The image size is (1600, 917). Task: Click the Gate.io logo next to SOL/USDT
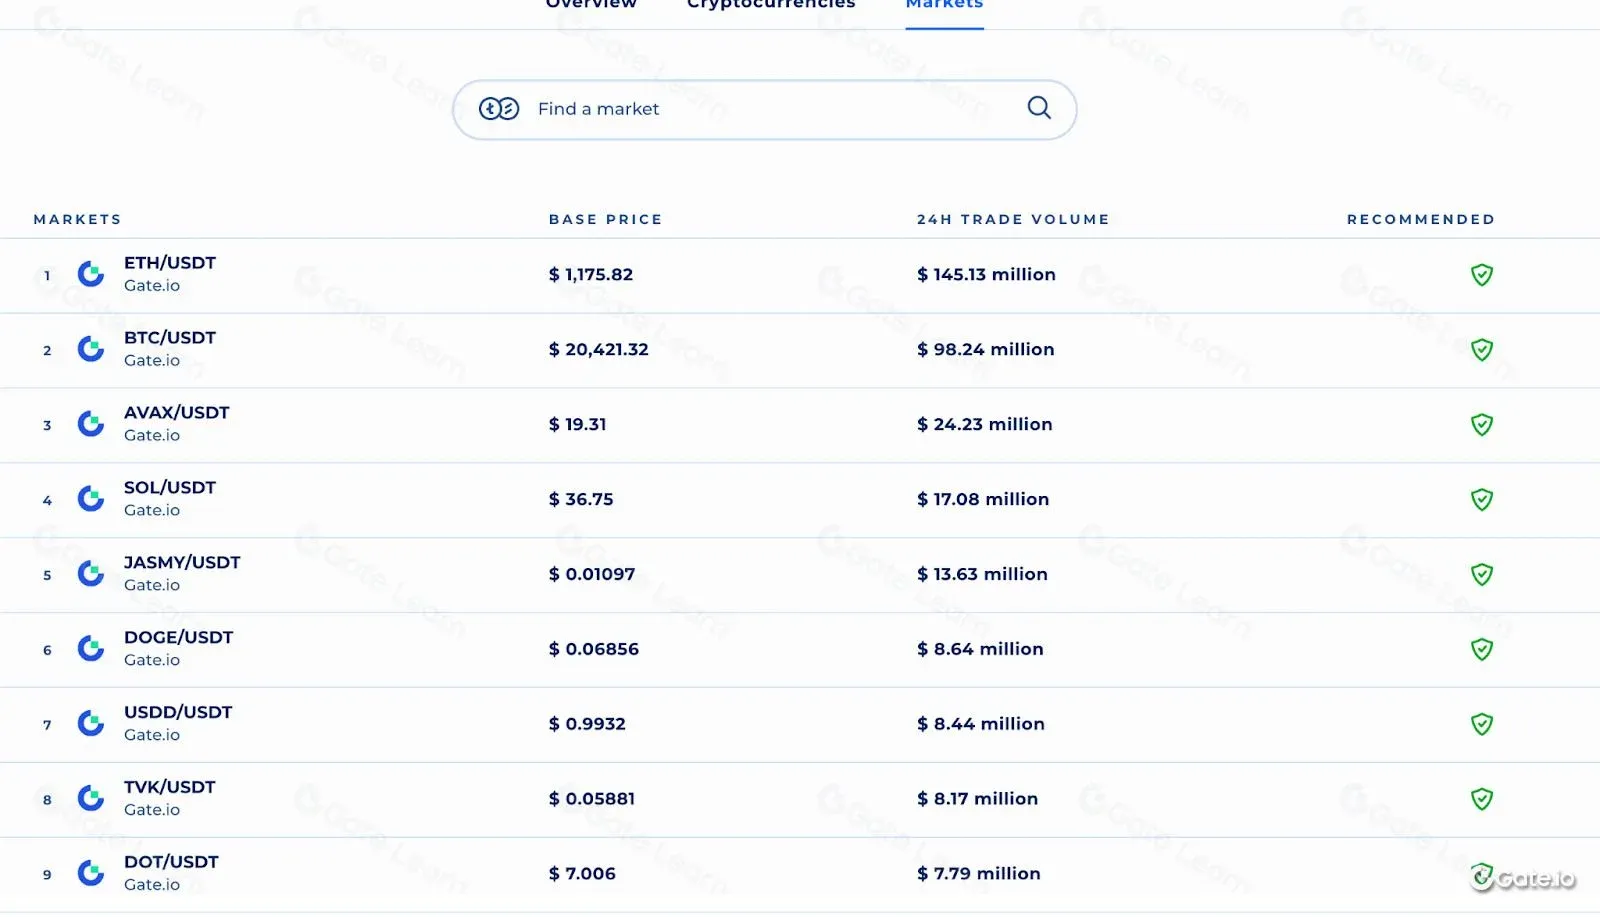(91, 499)
